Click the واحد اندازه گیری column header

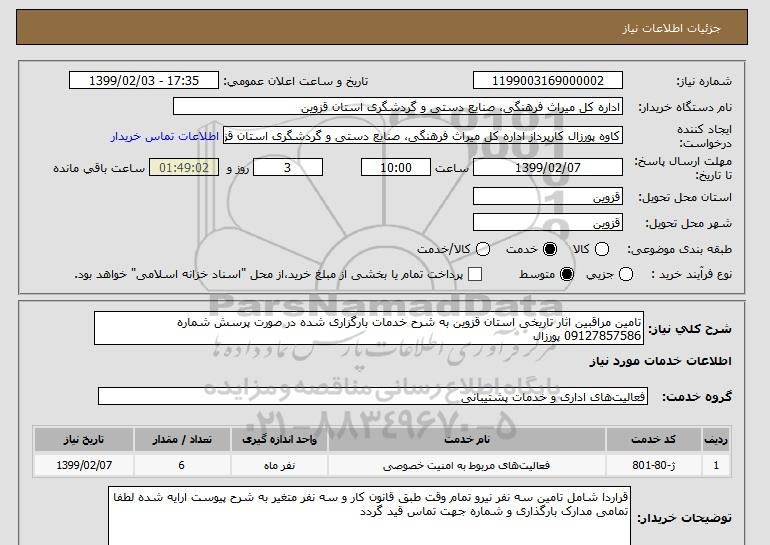(x=279, y=439)
